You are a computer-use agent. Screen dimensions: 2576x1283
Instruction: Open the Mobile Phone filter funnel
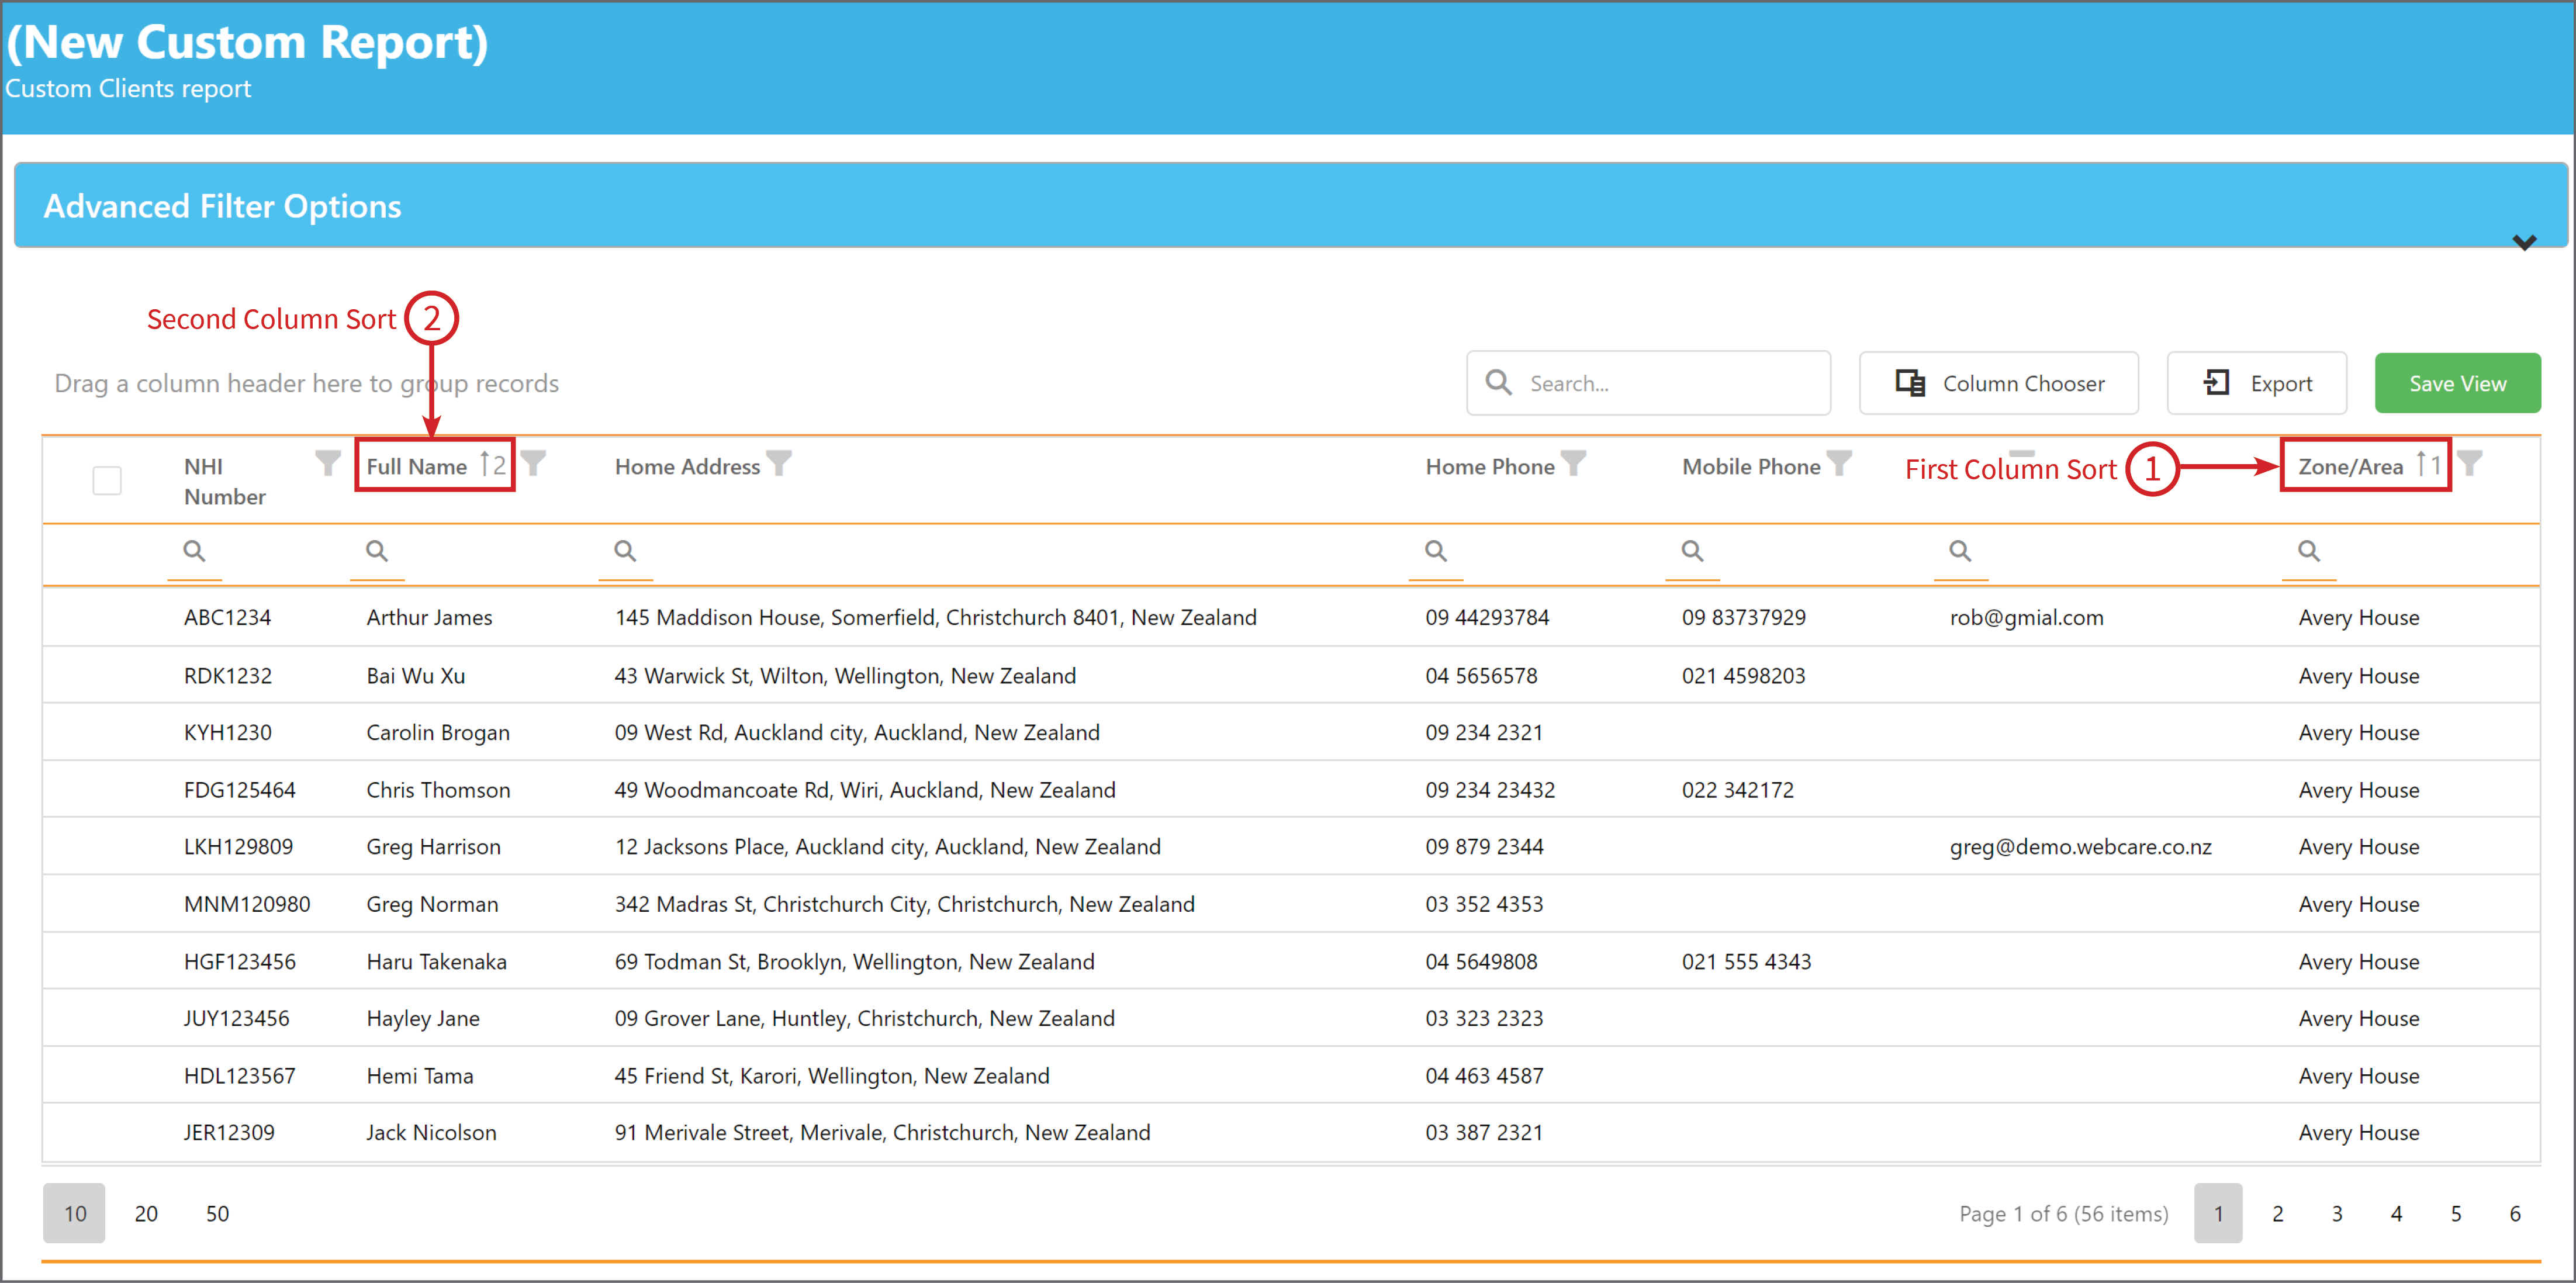click(x=1839, y=463)
